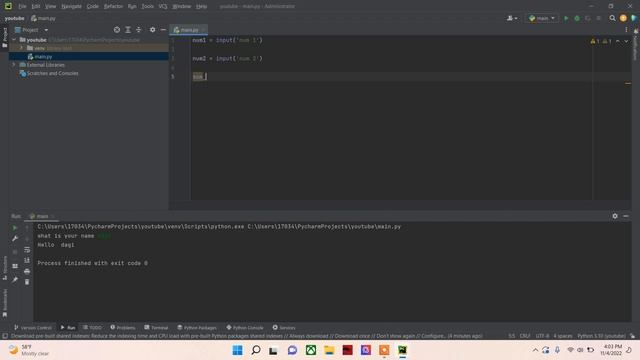
Task: Open editor tab options three-dots icon
Action: pyautogui.click(x=626, y=30)
